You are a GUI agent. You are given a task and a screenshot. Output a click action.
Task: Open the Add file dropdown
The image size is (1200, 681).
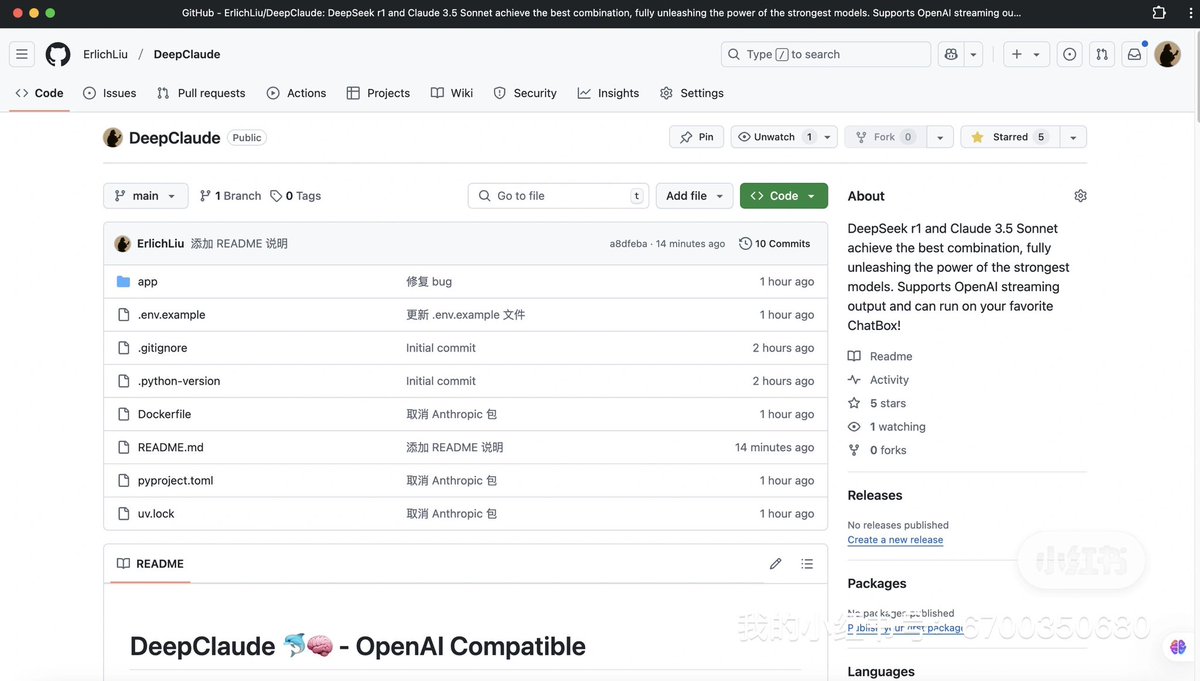[695, 196]
